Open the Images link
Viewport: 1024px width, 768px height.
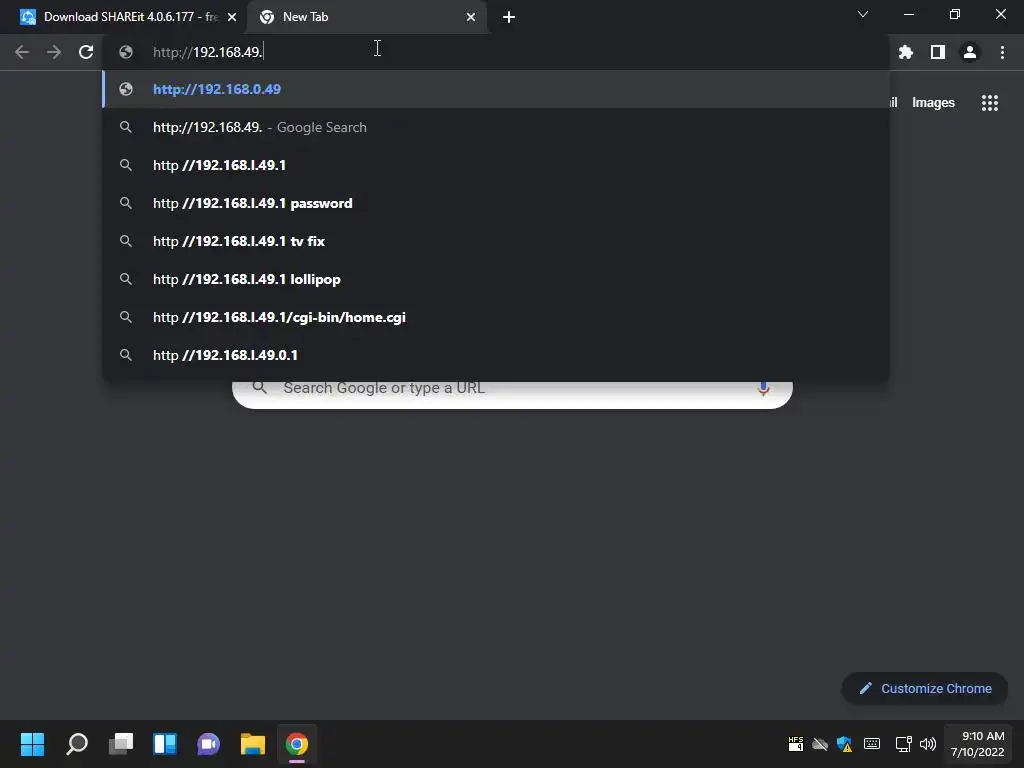coord(933,103)
